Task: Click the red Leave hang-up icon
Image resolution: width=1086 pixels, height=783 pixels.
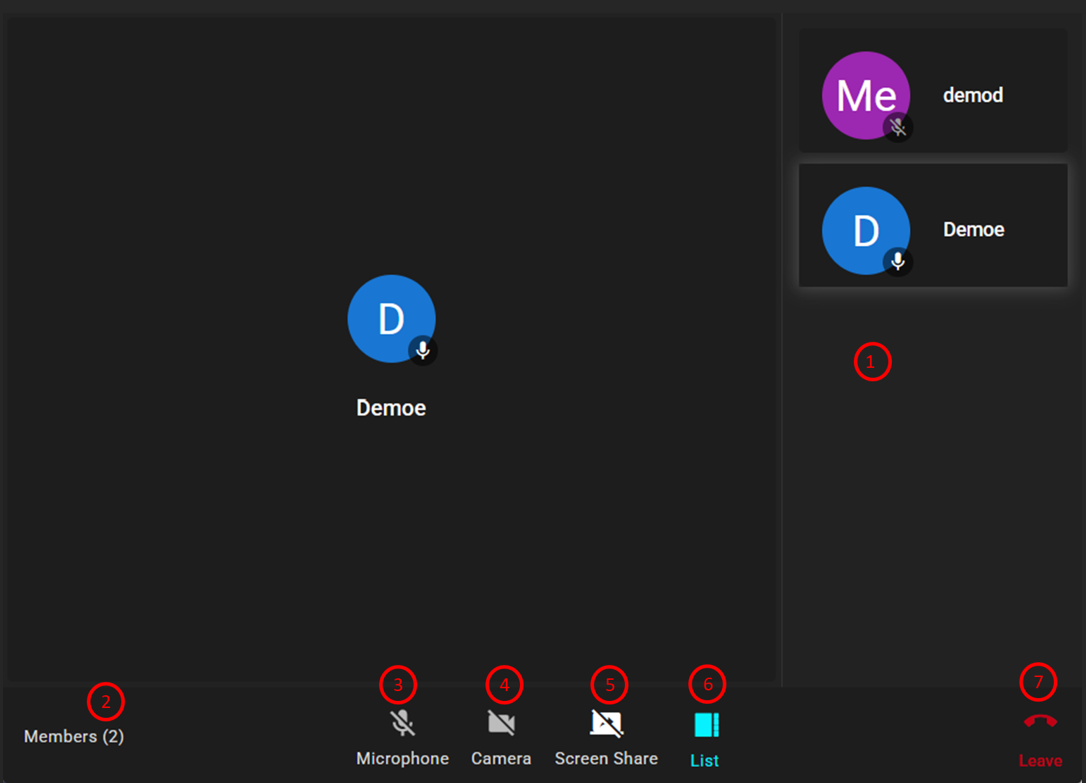Action: click(1040, 722)
